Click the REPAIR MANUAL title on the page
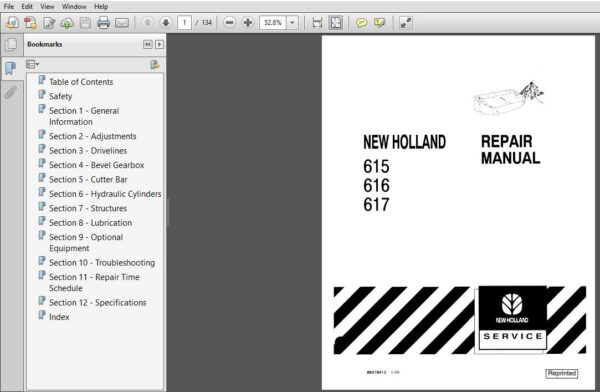 pyautogui.click(x=510, y=150)
